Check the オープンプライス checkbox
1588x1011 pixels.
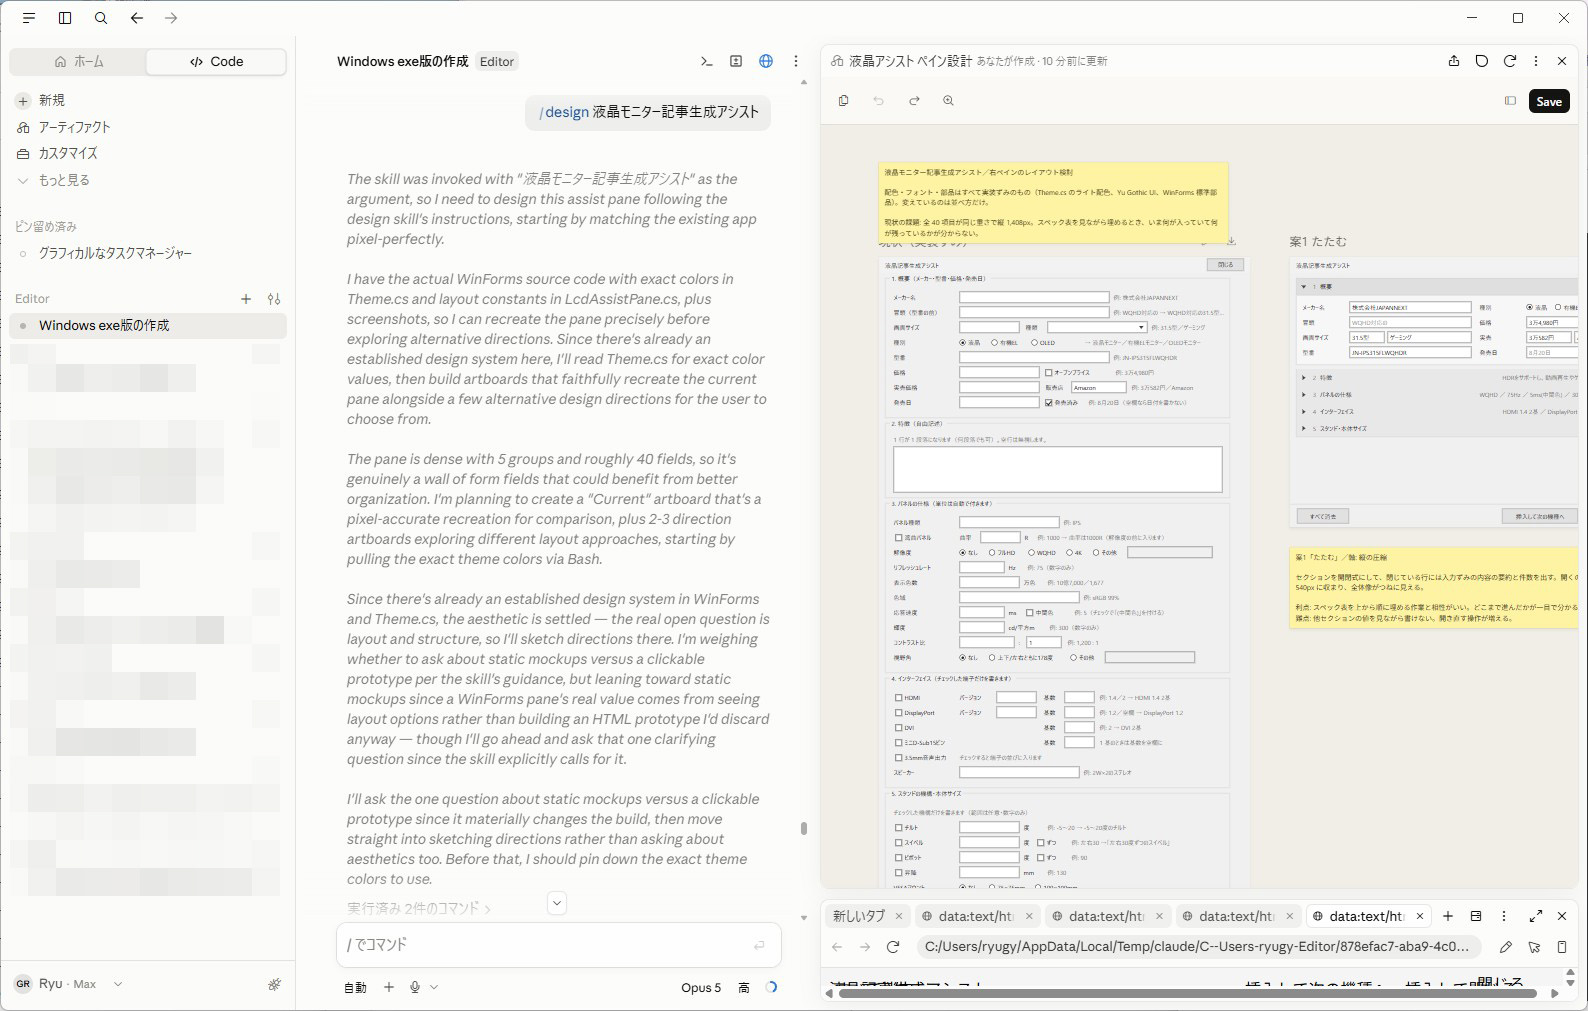point(1048,372)
